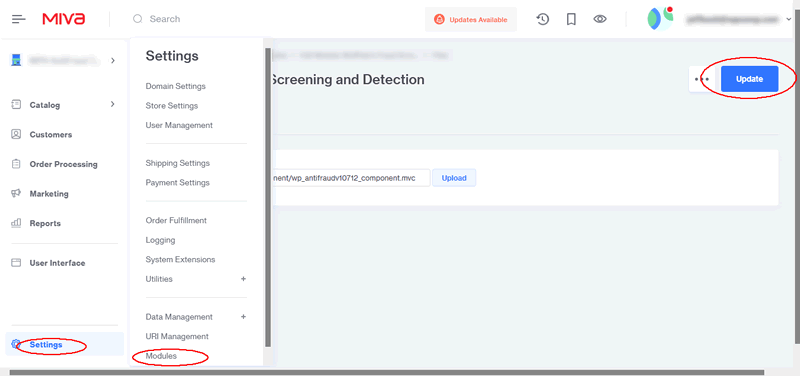Open the store selector chevron
This screenshot has width=800, height=376.
113,61
